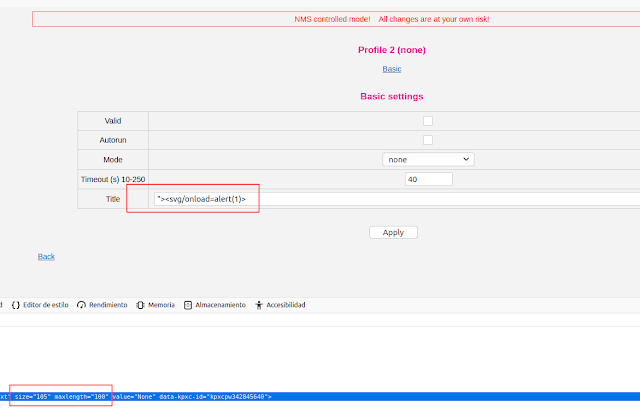This screenshot has width=640, height=408.
Task: Click the Title row label
Action: 113,199
